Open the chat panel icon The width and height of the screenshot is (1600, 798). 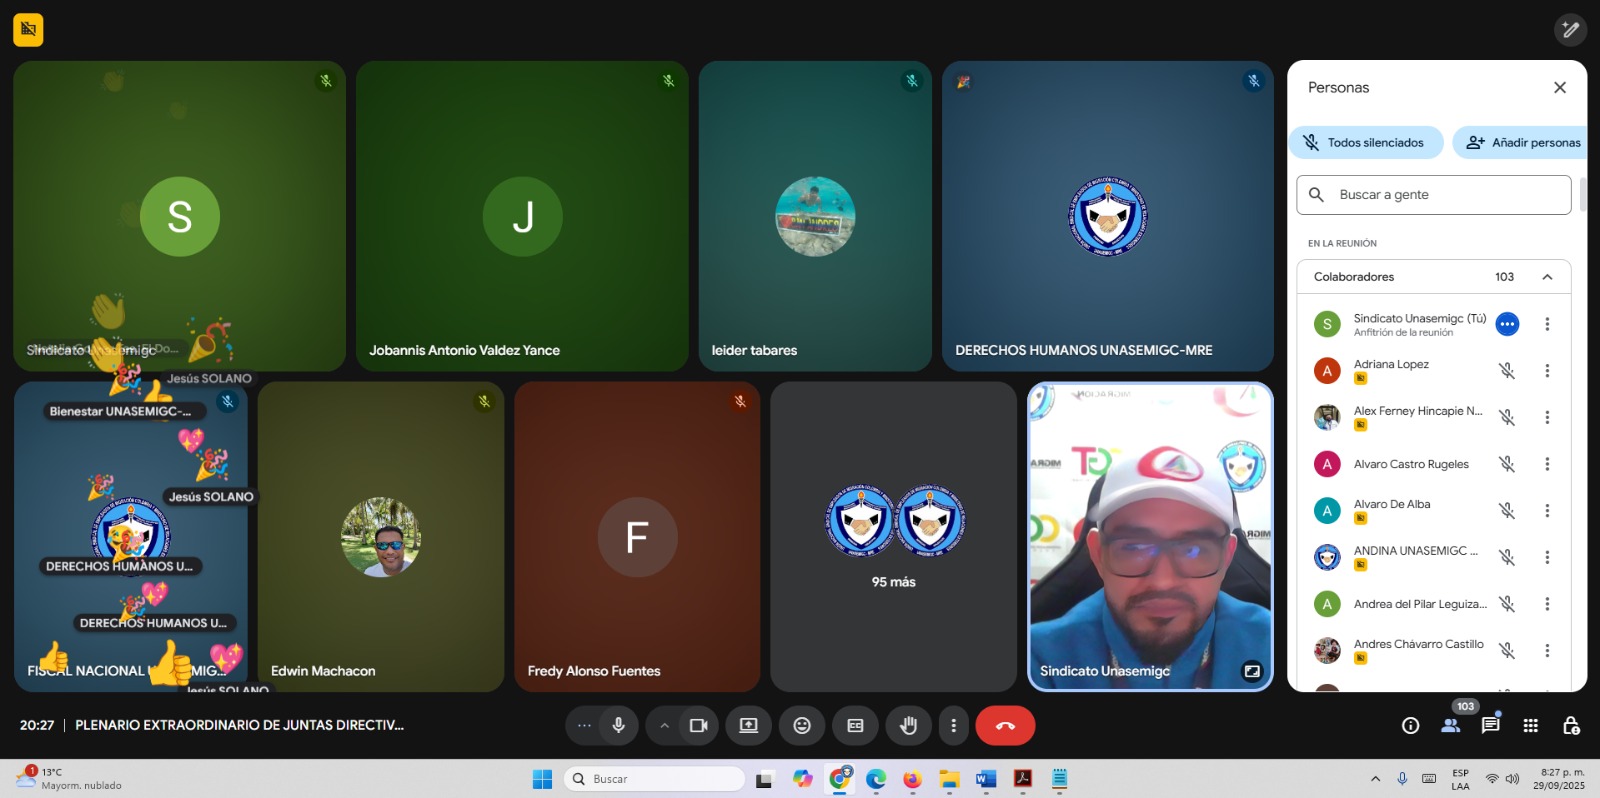click(x=1490, y=726)
